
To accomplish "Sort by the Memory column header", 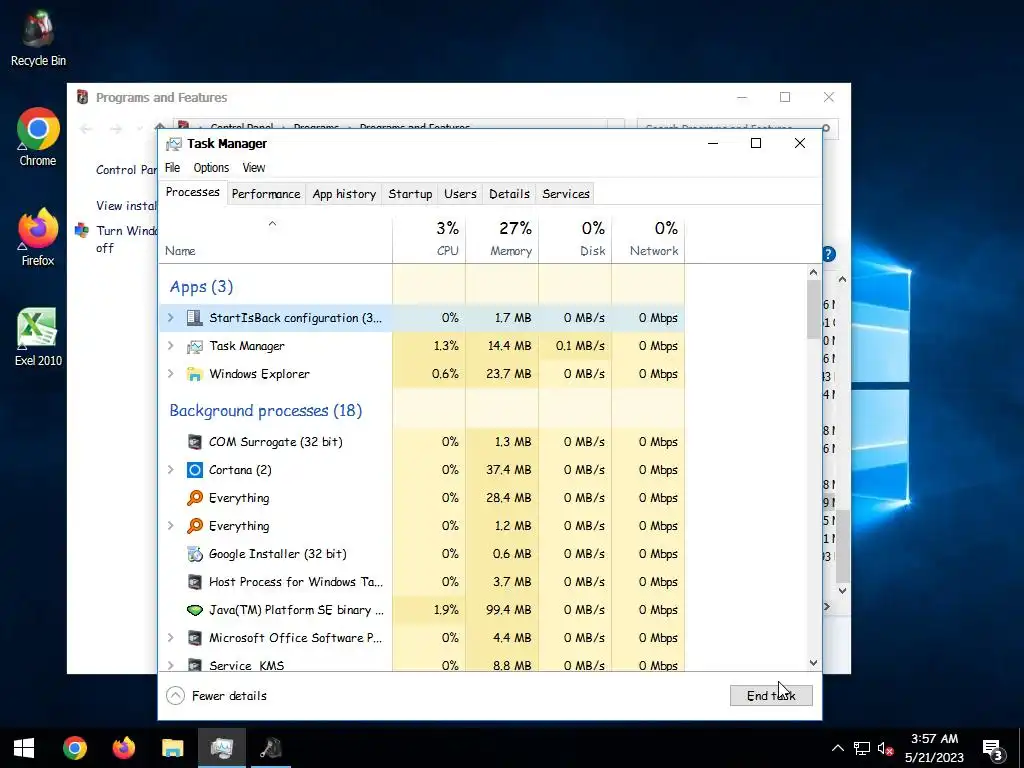I will point(502,239).
